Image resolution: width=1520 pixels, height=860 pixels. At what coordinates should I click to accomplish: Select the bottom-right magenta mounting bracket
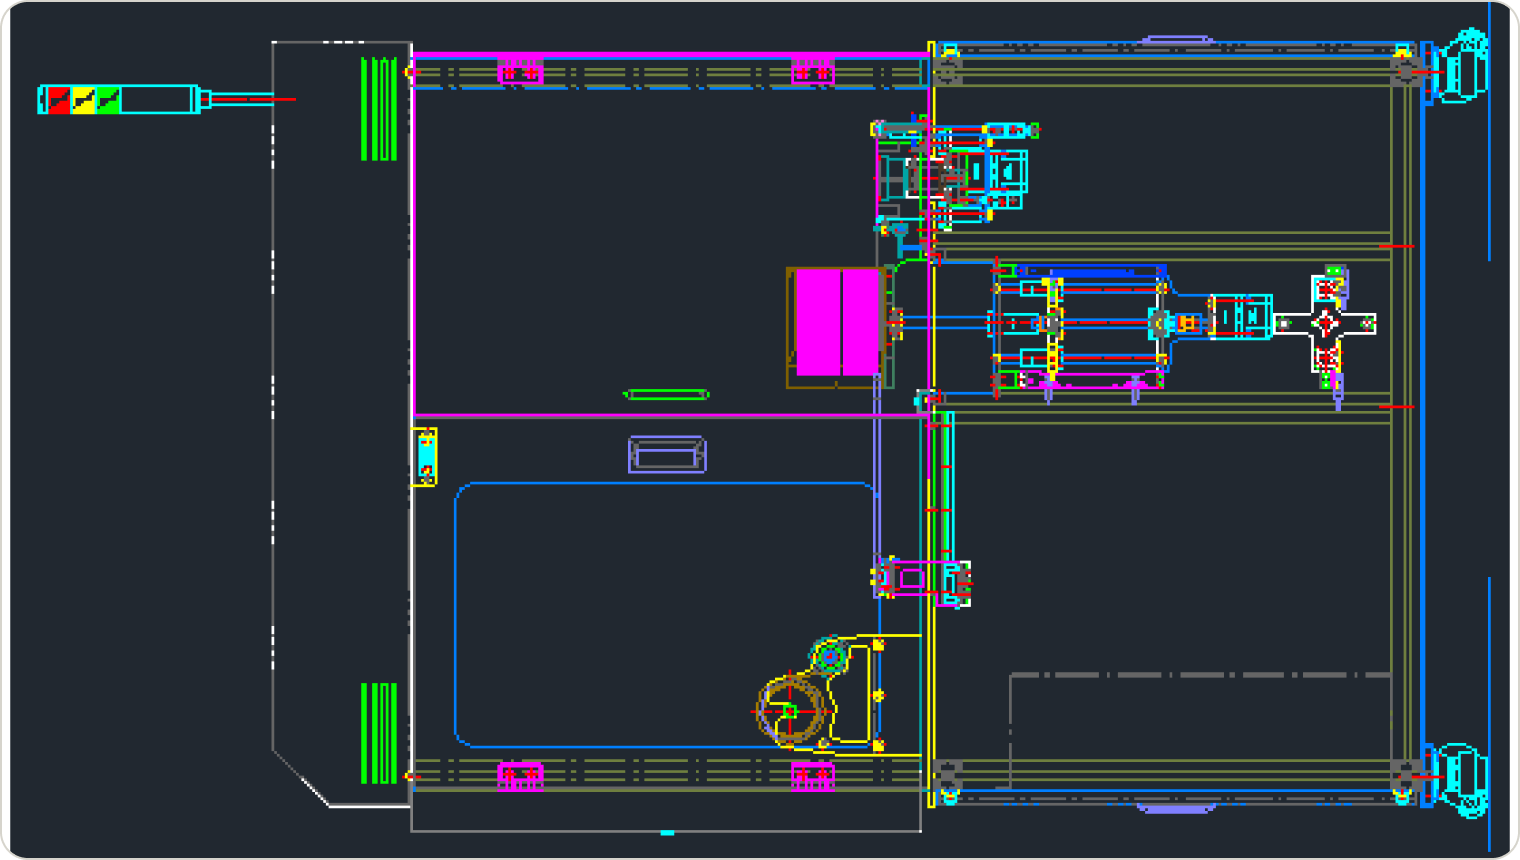[x=812, y=775]
